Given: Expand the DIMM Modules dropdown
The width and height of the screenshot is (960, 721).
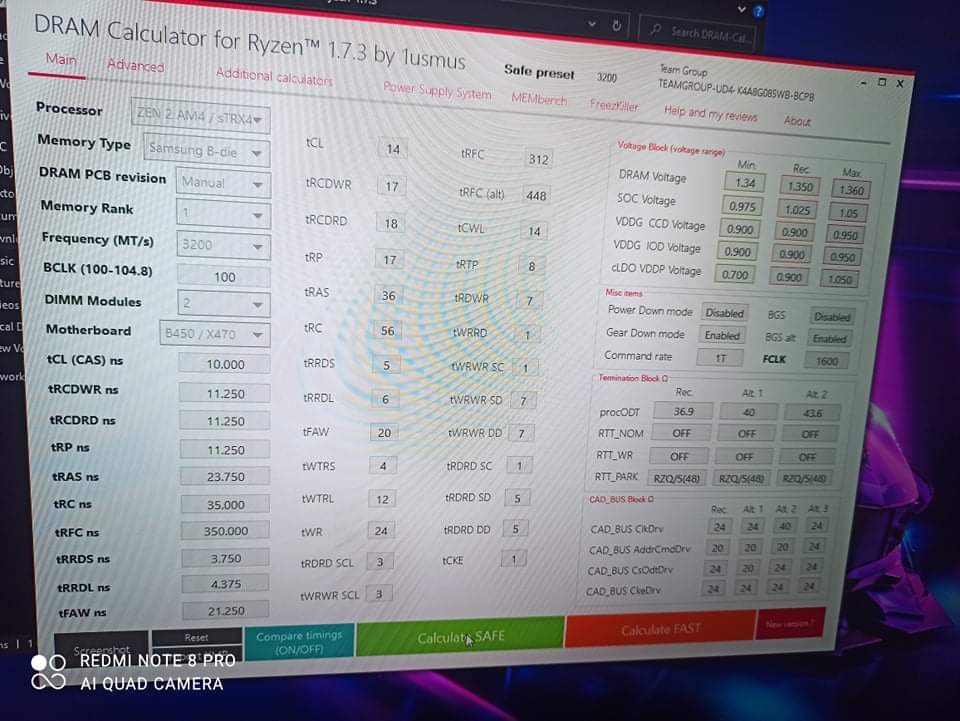Looking at the screenshot, I should [224, 303].
